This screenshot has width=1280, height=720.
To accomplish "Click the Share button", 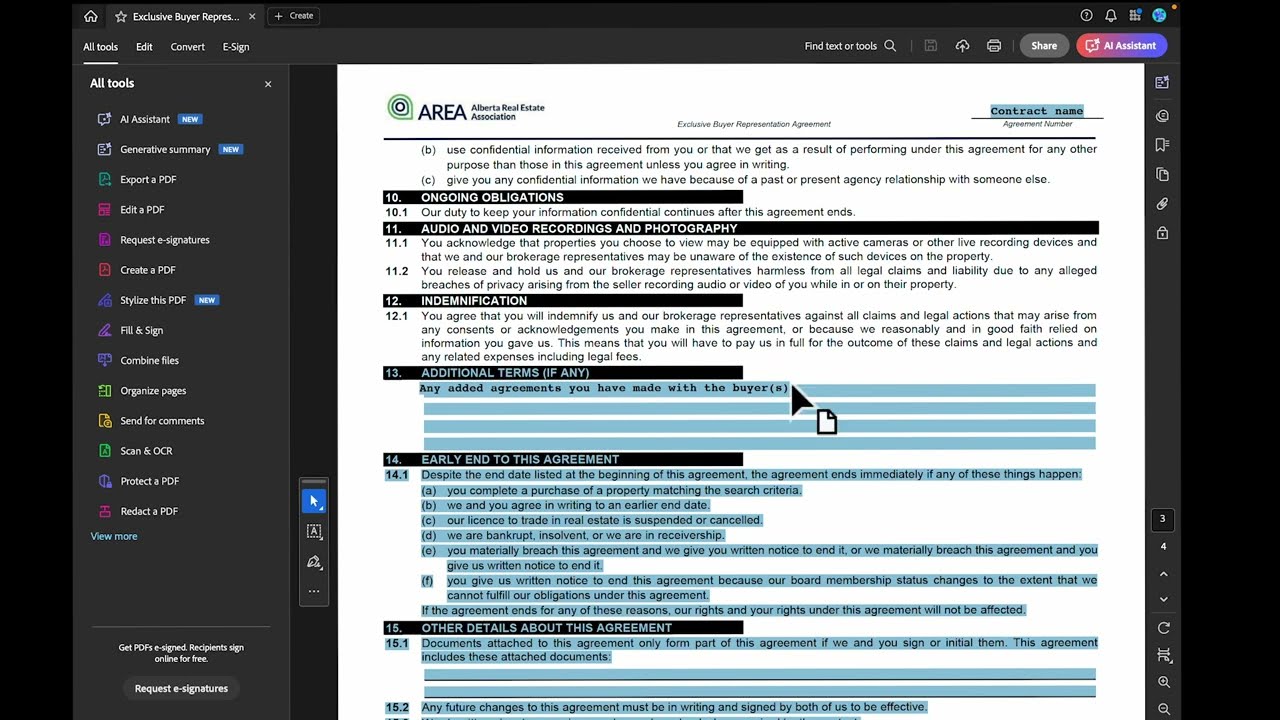I will click(1044, 46).
